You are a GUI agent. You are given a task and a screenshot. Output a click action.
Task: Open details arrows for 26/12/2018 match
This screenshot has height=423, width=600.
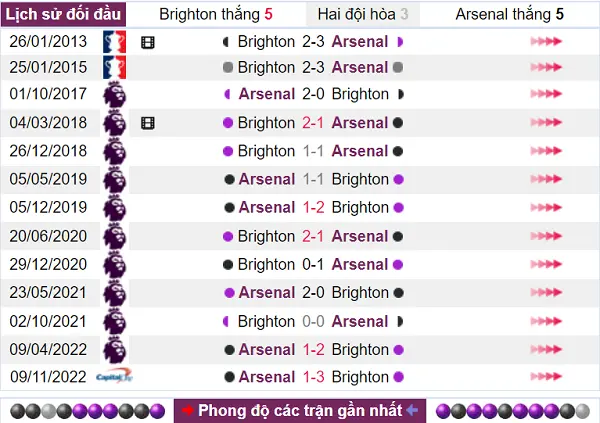click(546, 151)
